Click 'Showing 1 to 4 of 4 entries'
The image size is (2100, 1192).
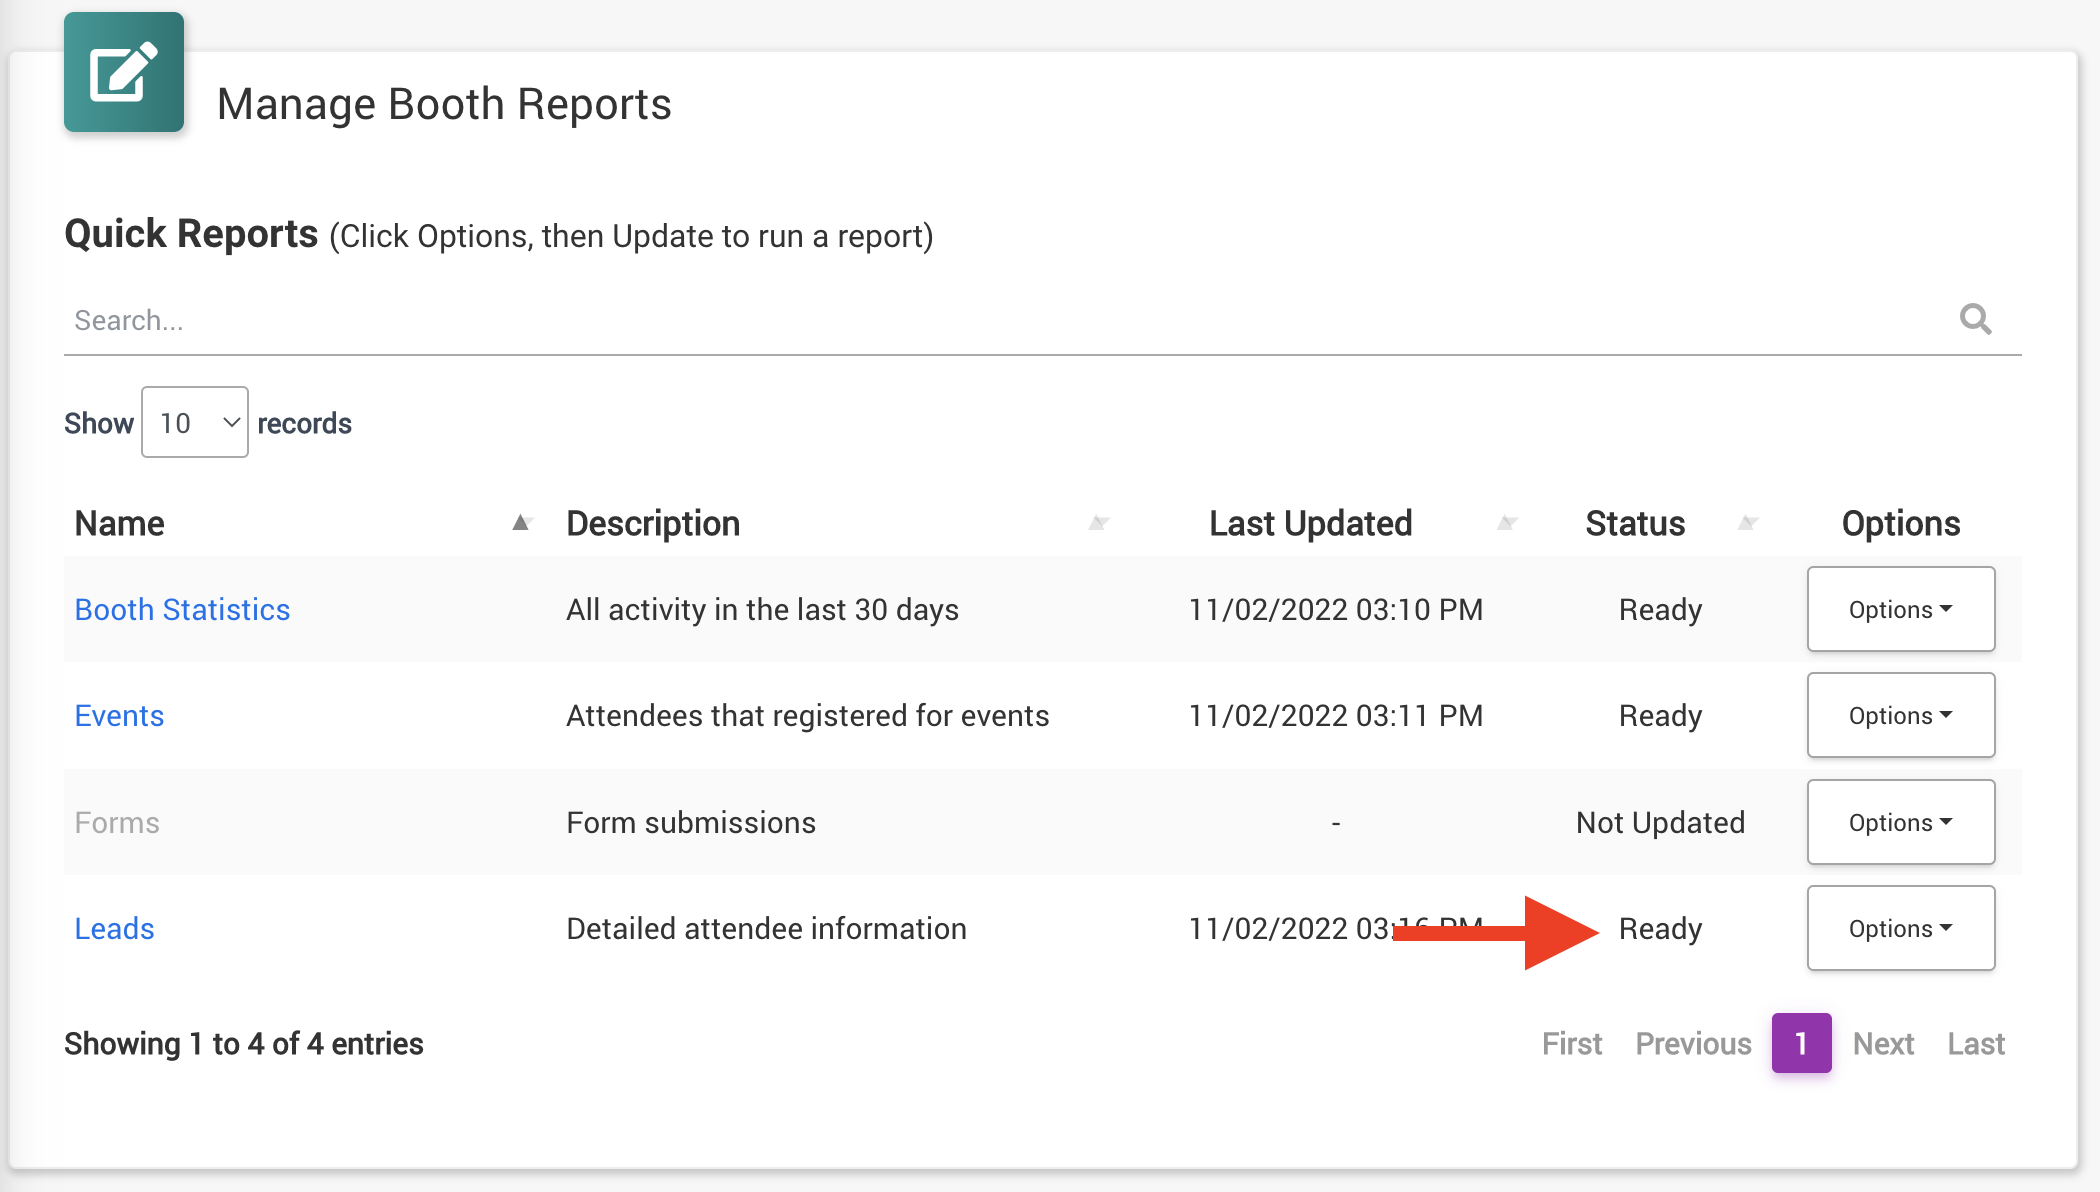click(244, 1043)
